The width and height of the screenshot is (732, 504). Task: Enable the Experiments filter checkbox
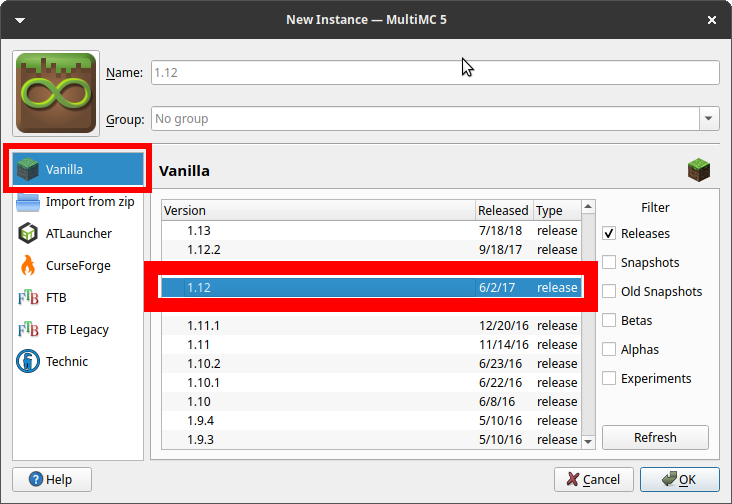[x=609, y=378]
